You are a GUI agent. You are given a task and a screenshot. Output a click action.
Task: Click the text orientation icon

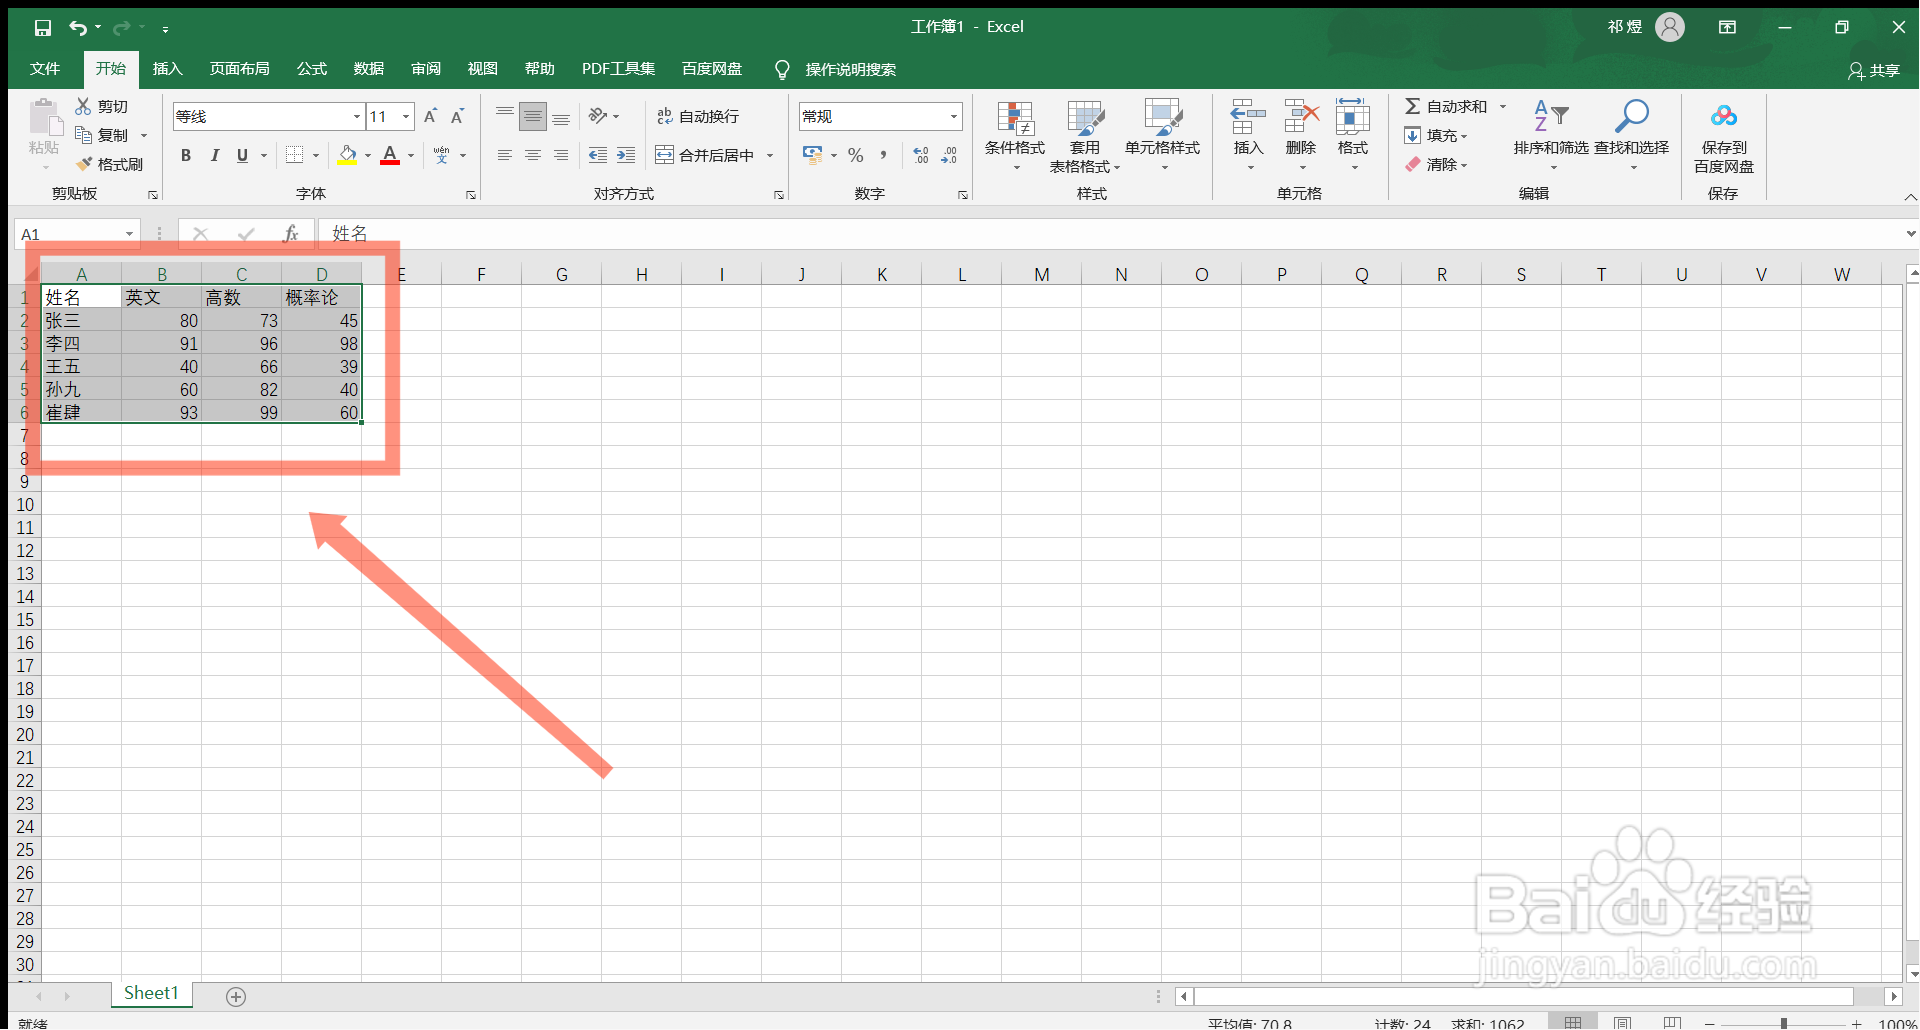point(598,116)
